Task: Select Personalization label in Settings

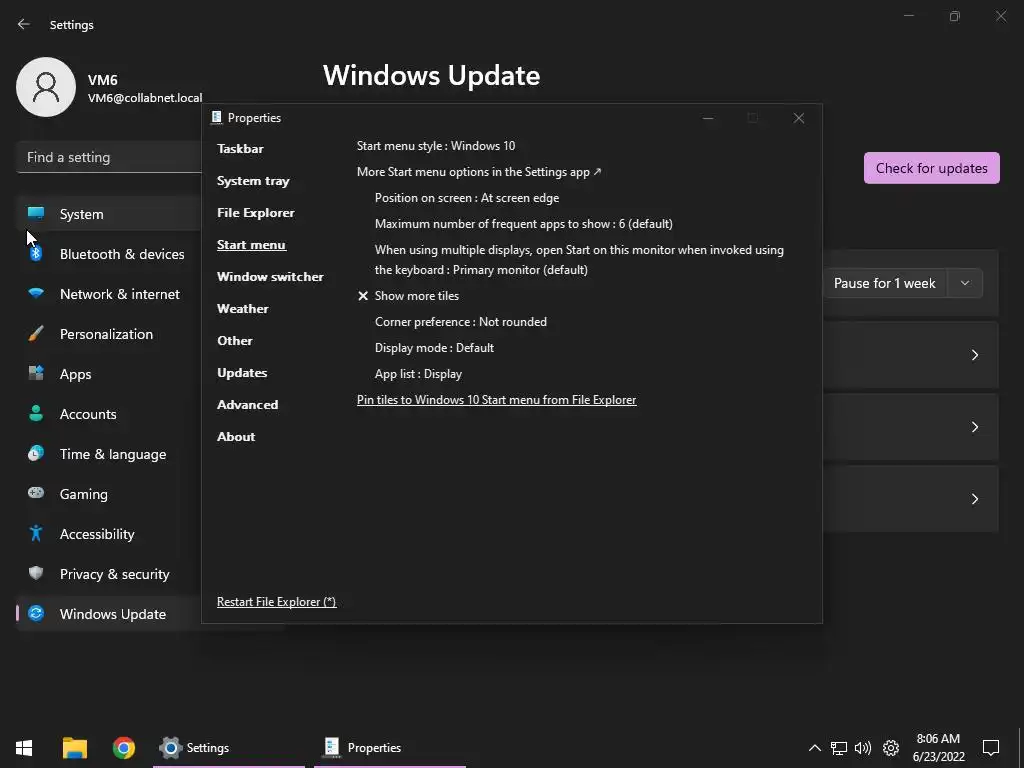Action: [x=106, y=334]
